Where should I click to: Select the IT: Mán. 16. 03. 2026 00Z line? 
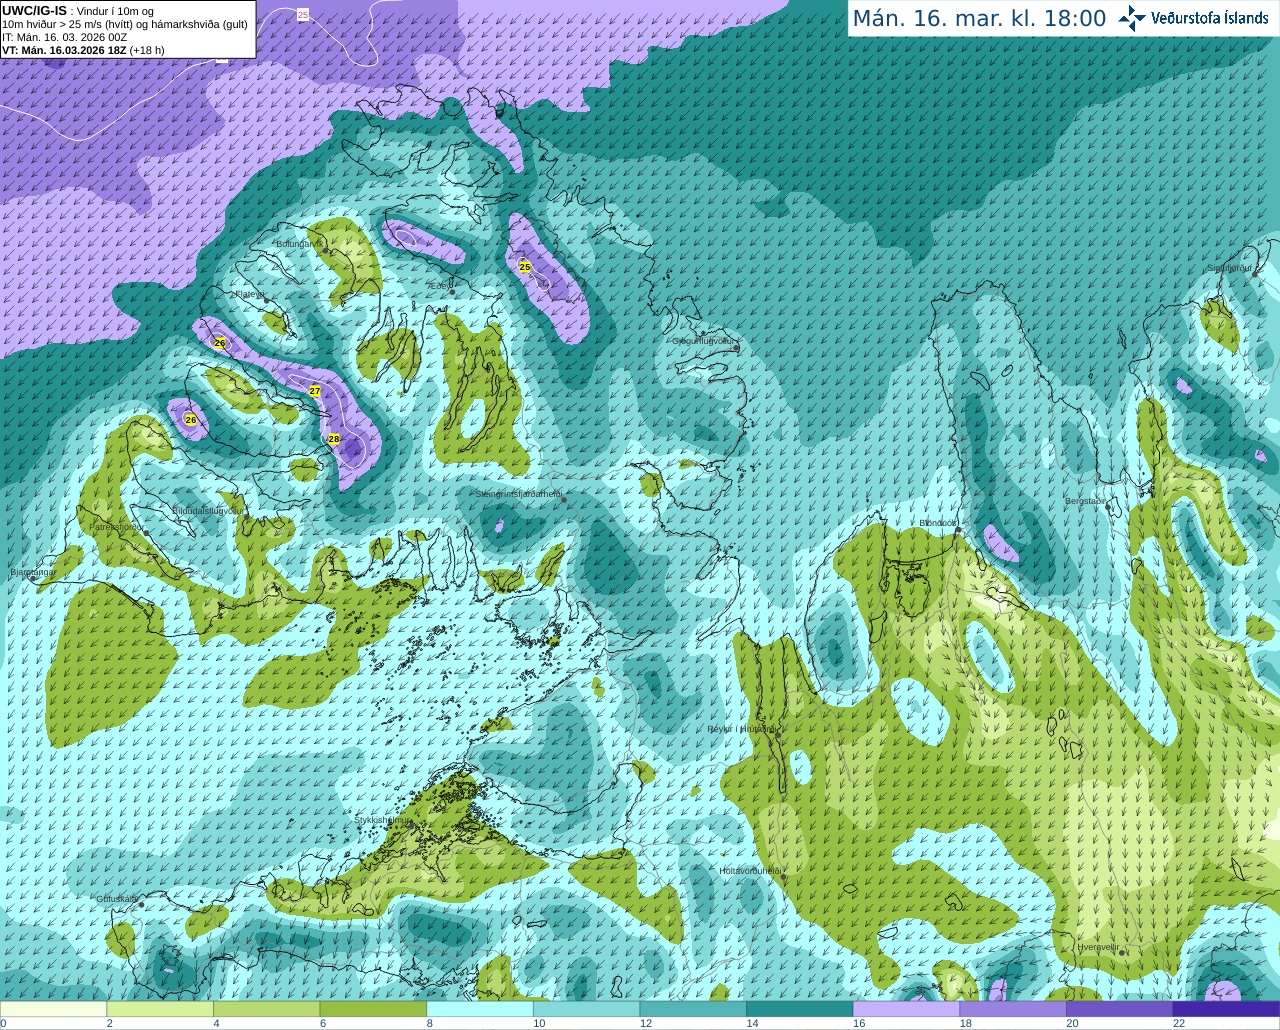pos(65,37)
